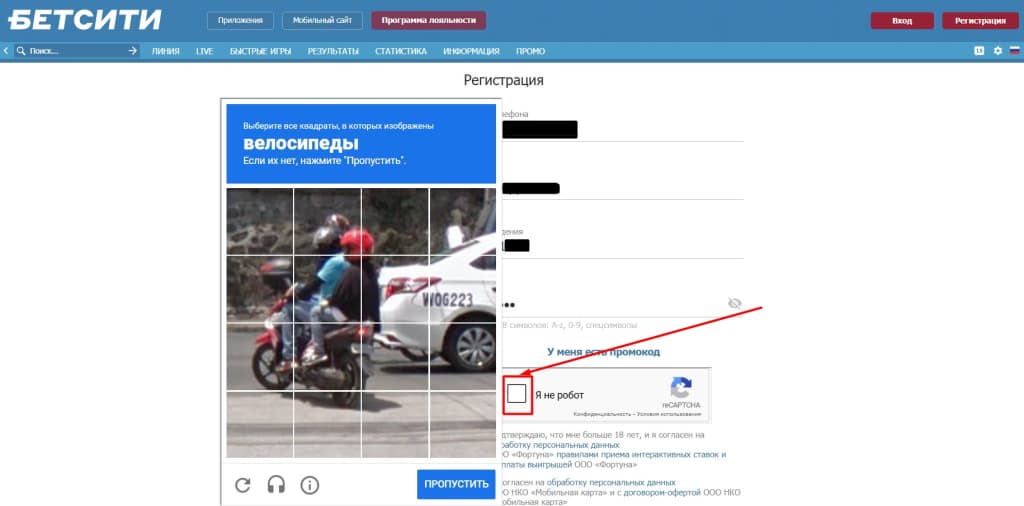Open the РЕЗУЛЬТАТЫ menu item
This screenshot has height=506, width=1024.
point(333,52)
